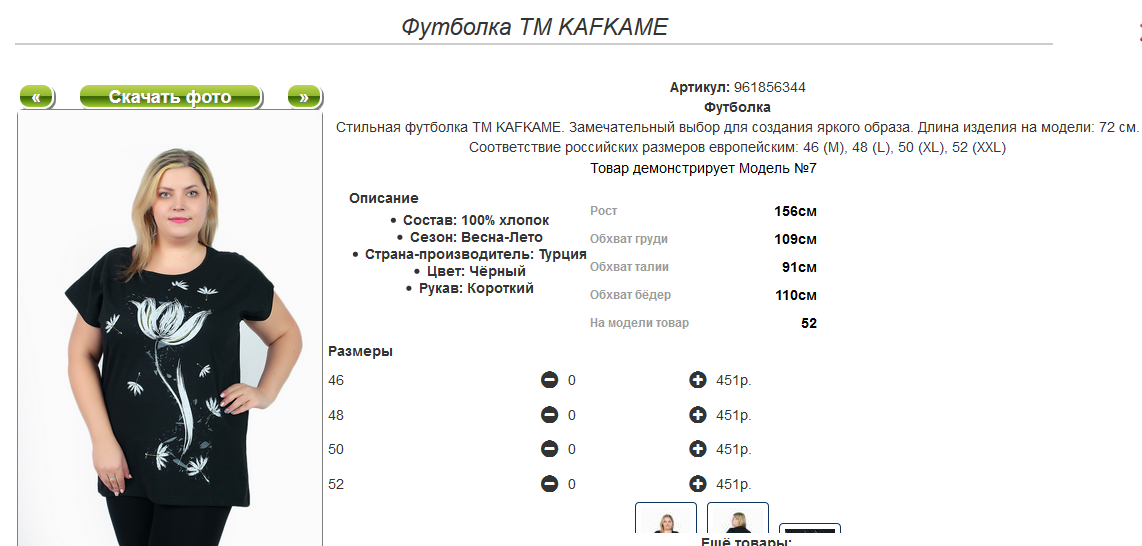
Task: Click the size 52 row label
Action: (x=336, y=484)
